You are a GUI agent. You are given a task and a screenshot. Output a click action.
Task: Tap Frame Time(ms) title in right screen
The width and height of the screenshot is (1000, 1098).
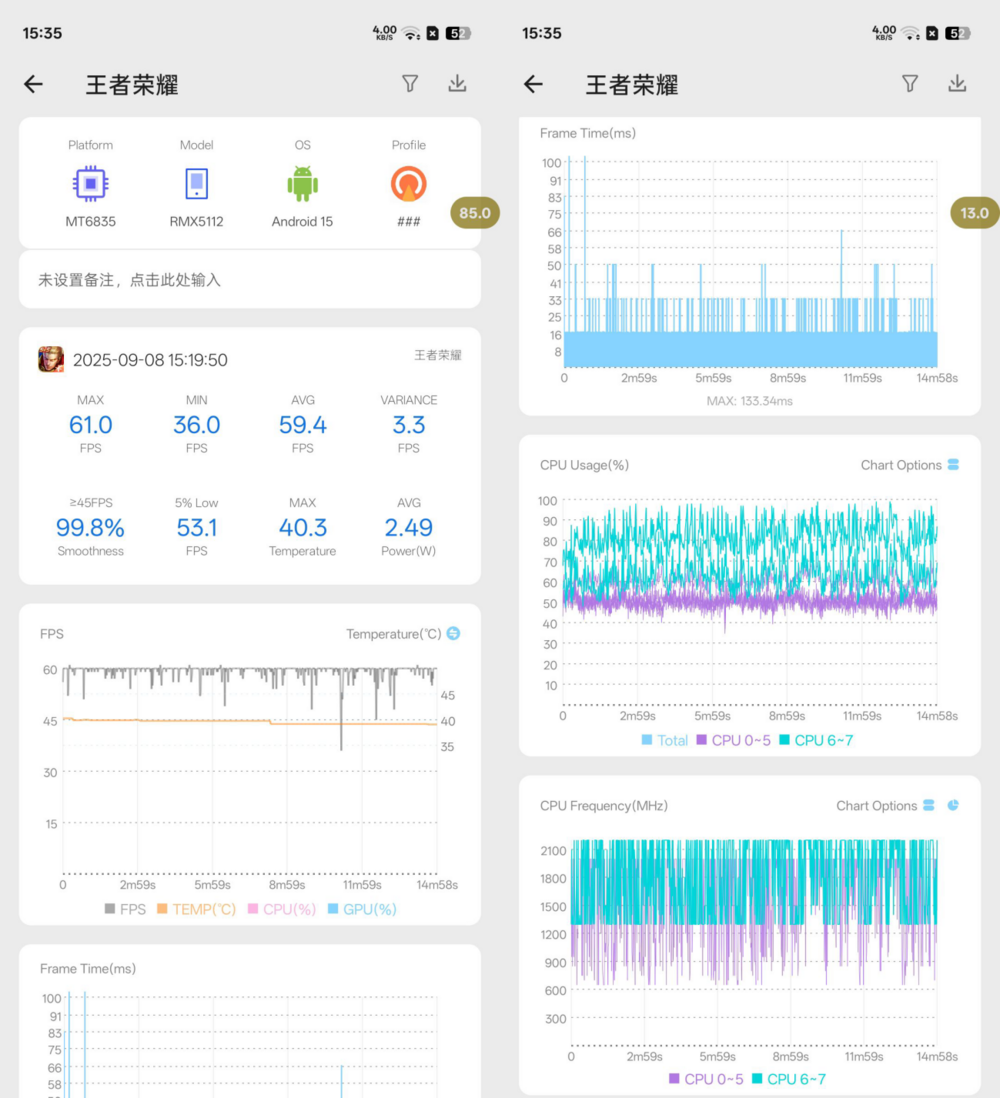tap(588, 133)
